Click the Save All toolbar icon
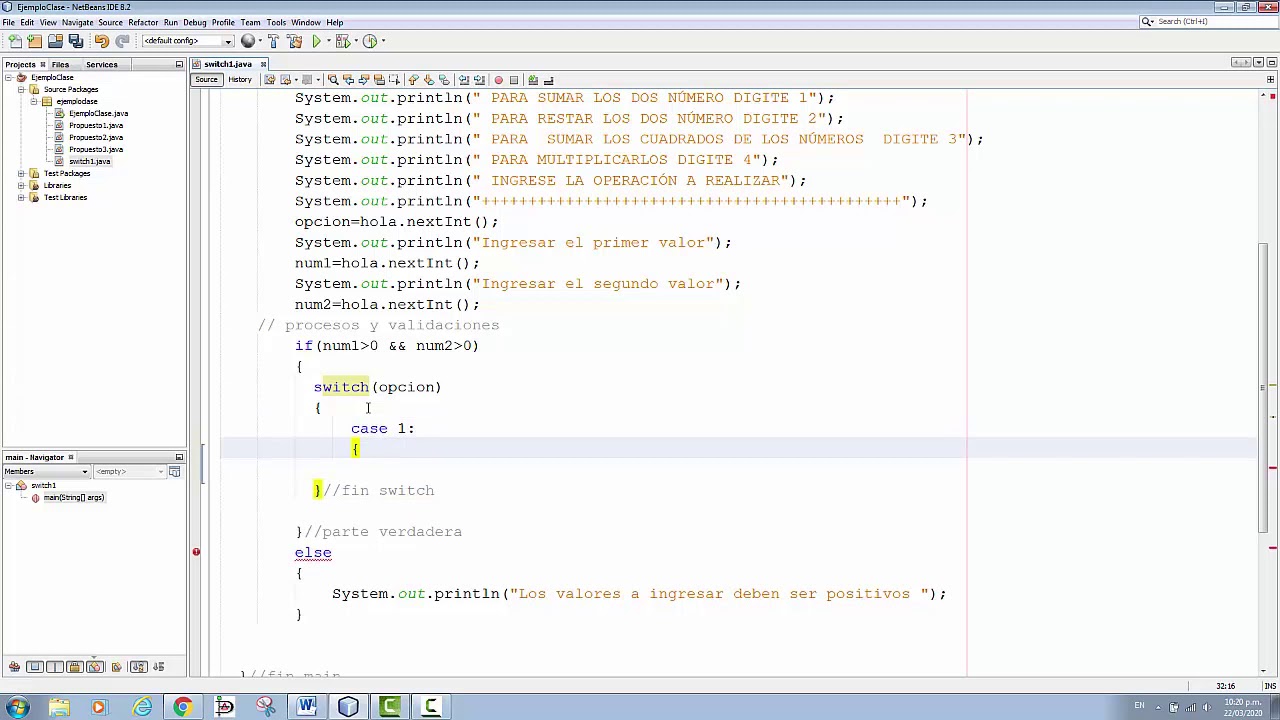This screenshot has height=720, width=1280. tap(75, 41)
